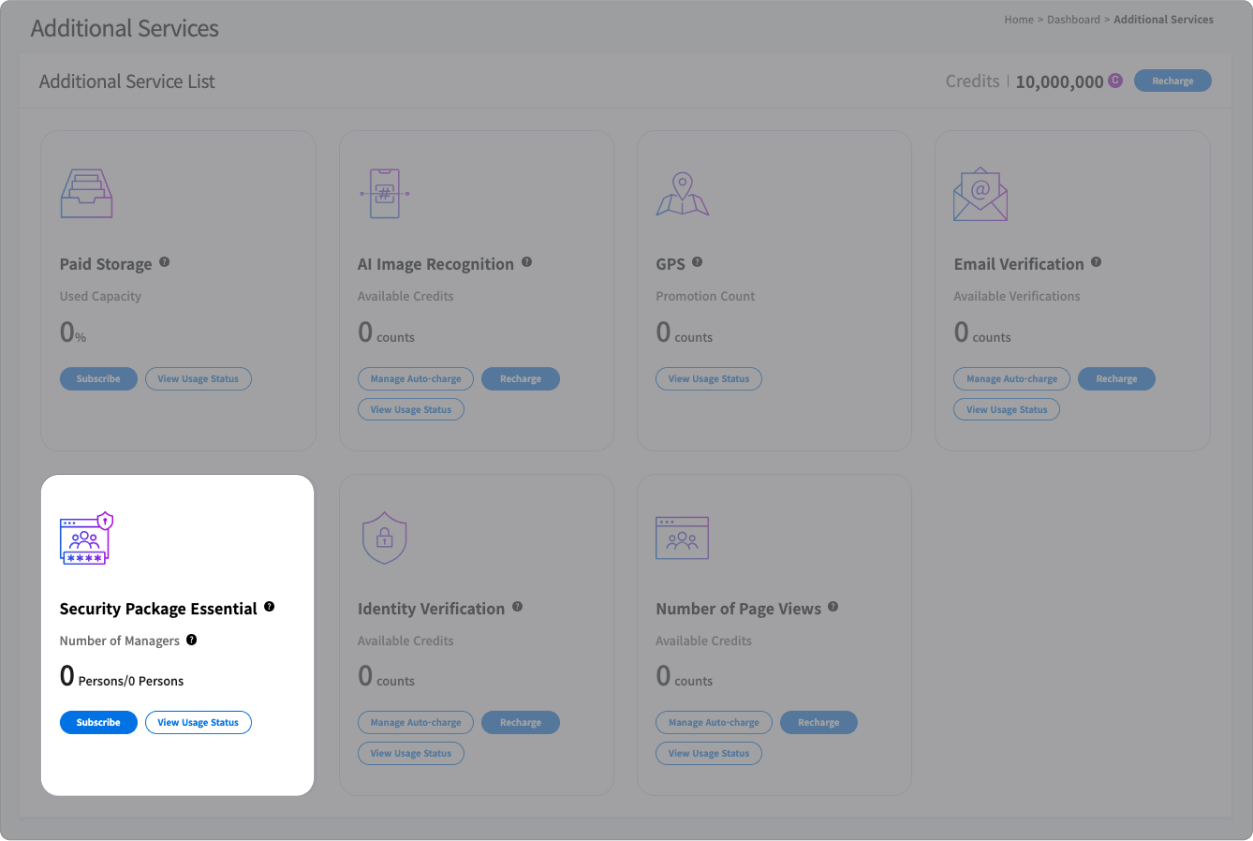Click the Email Verification envelope icon

980,193
